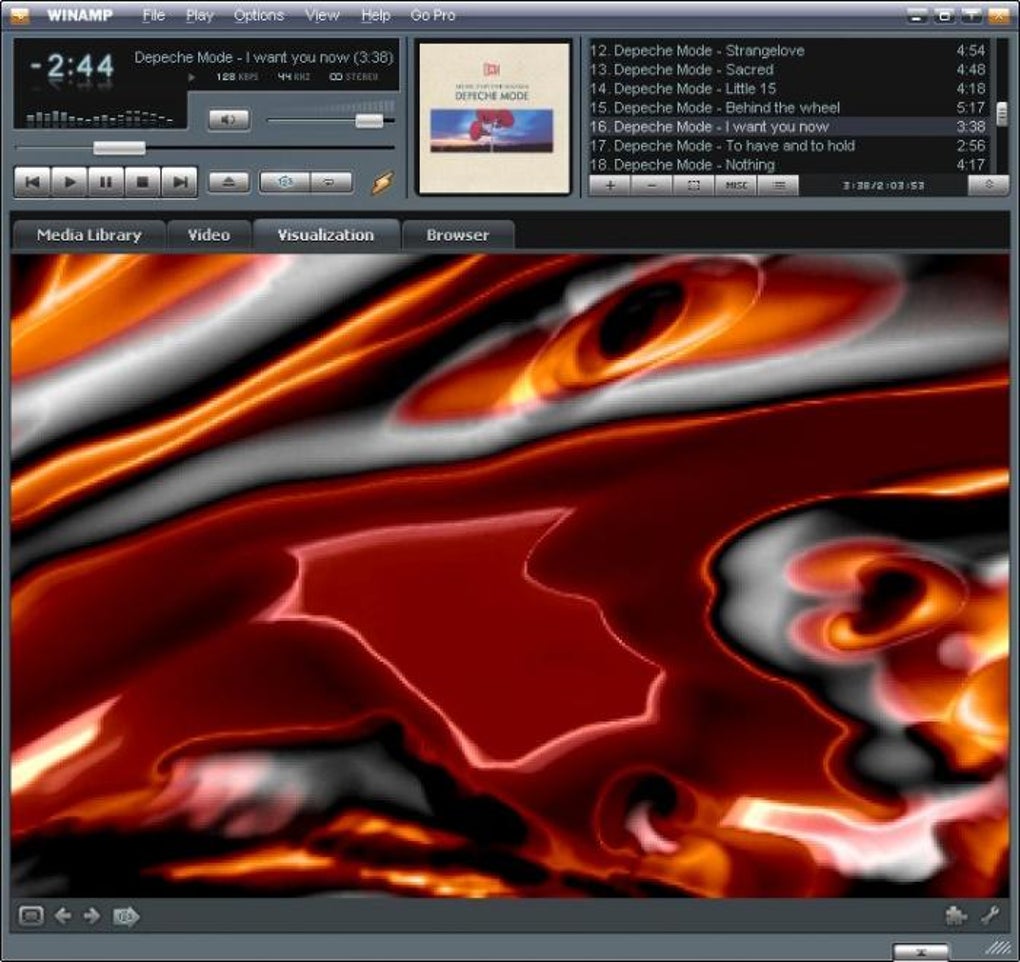Click the Winamp main menu icon
Screen dimensions: 1020x962
[20, 15]
